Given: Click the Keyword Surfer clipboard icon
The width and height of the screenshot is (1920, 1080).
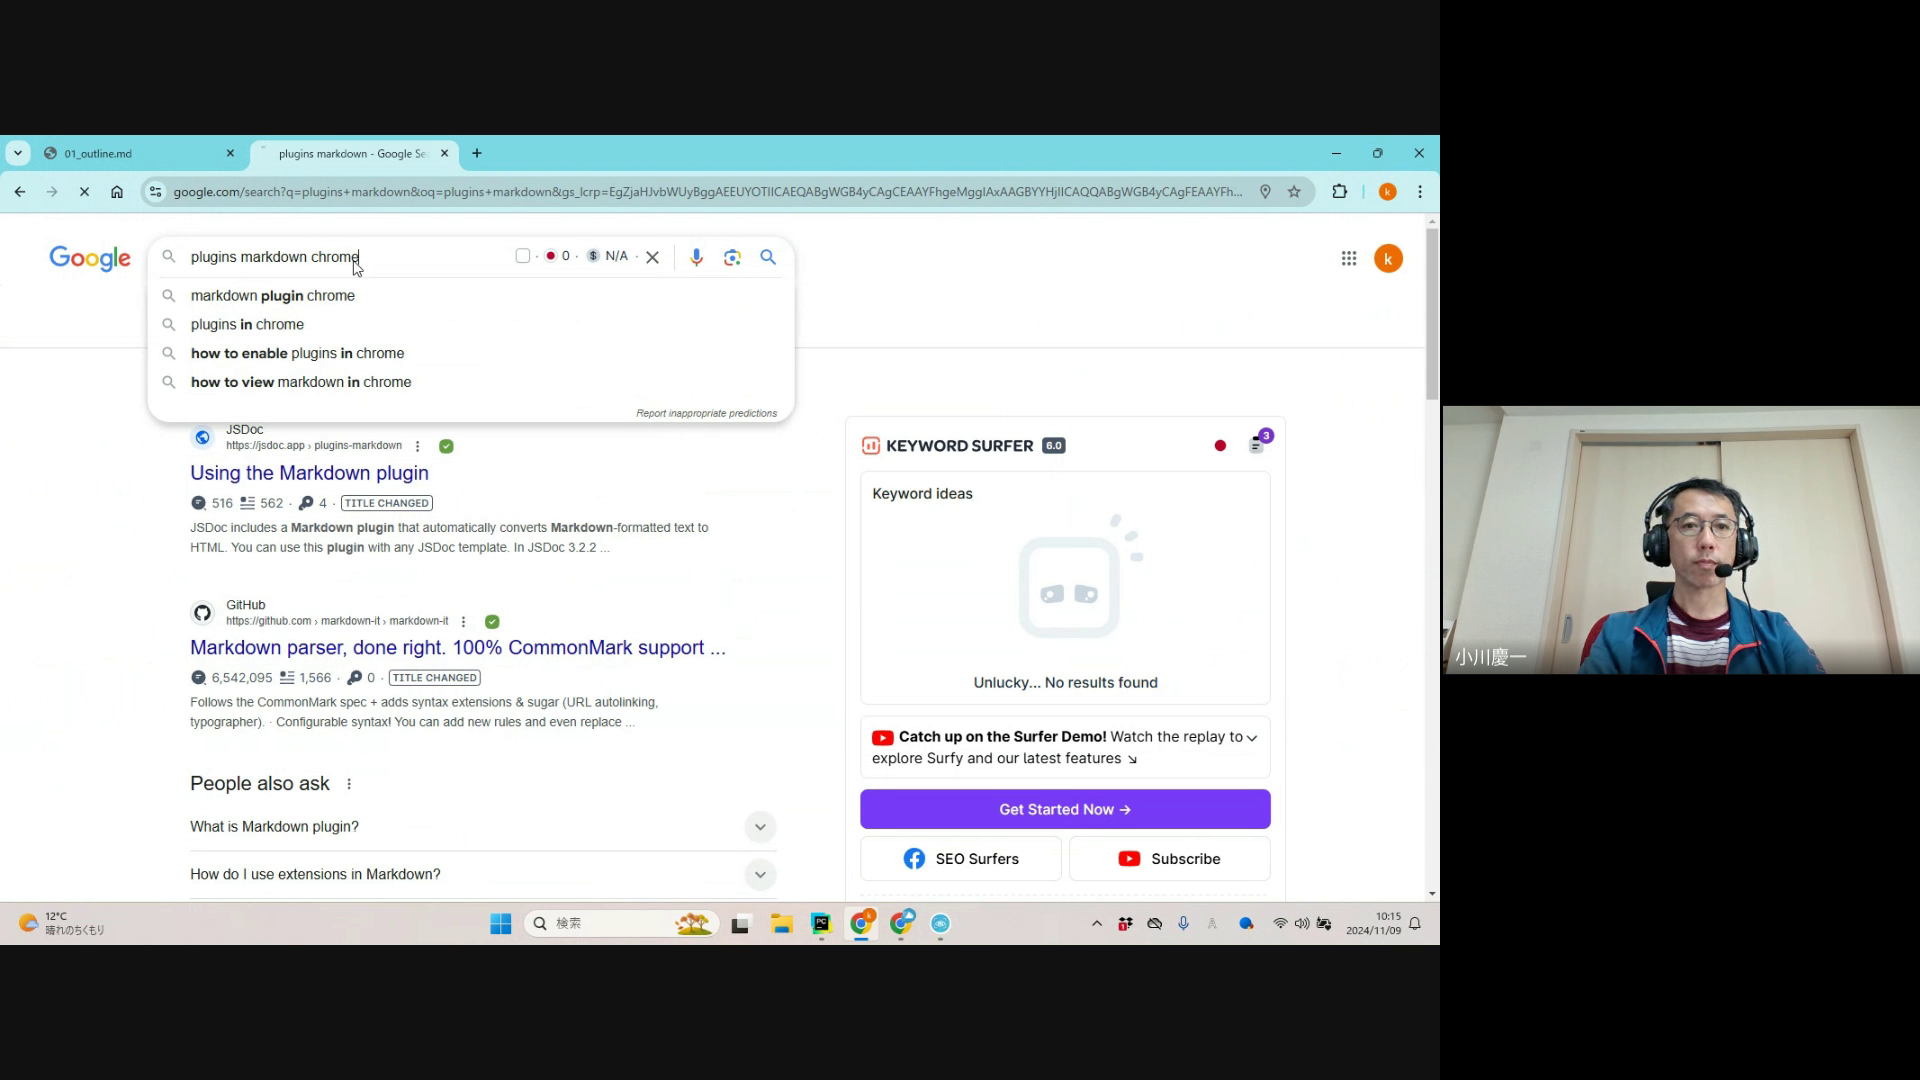Looking at the screenshot, I should coord(1257,445).
